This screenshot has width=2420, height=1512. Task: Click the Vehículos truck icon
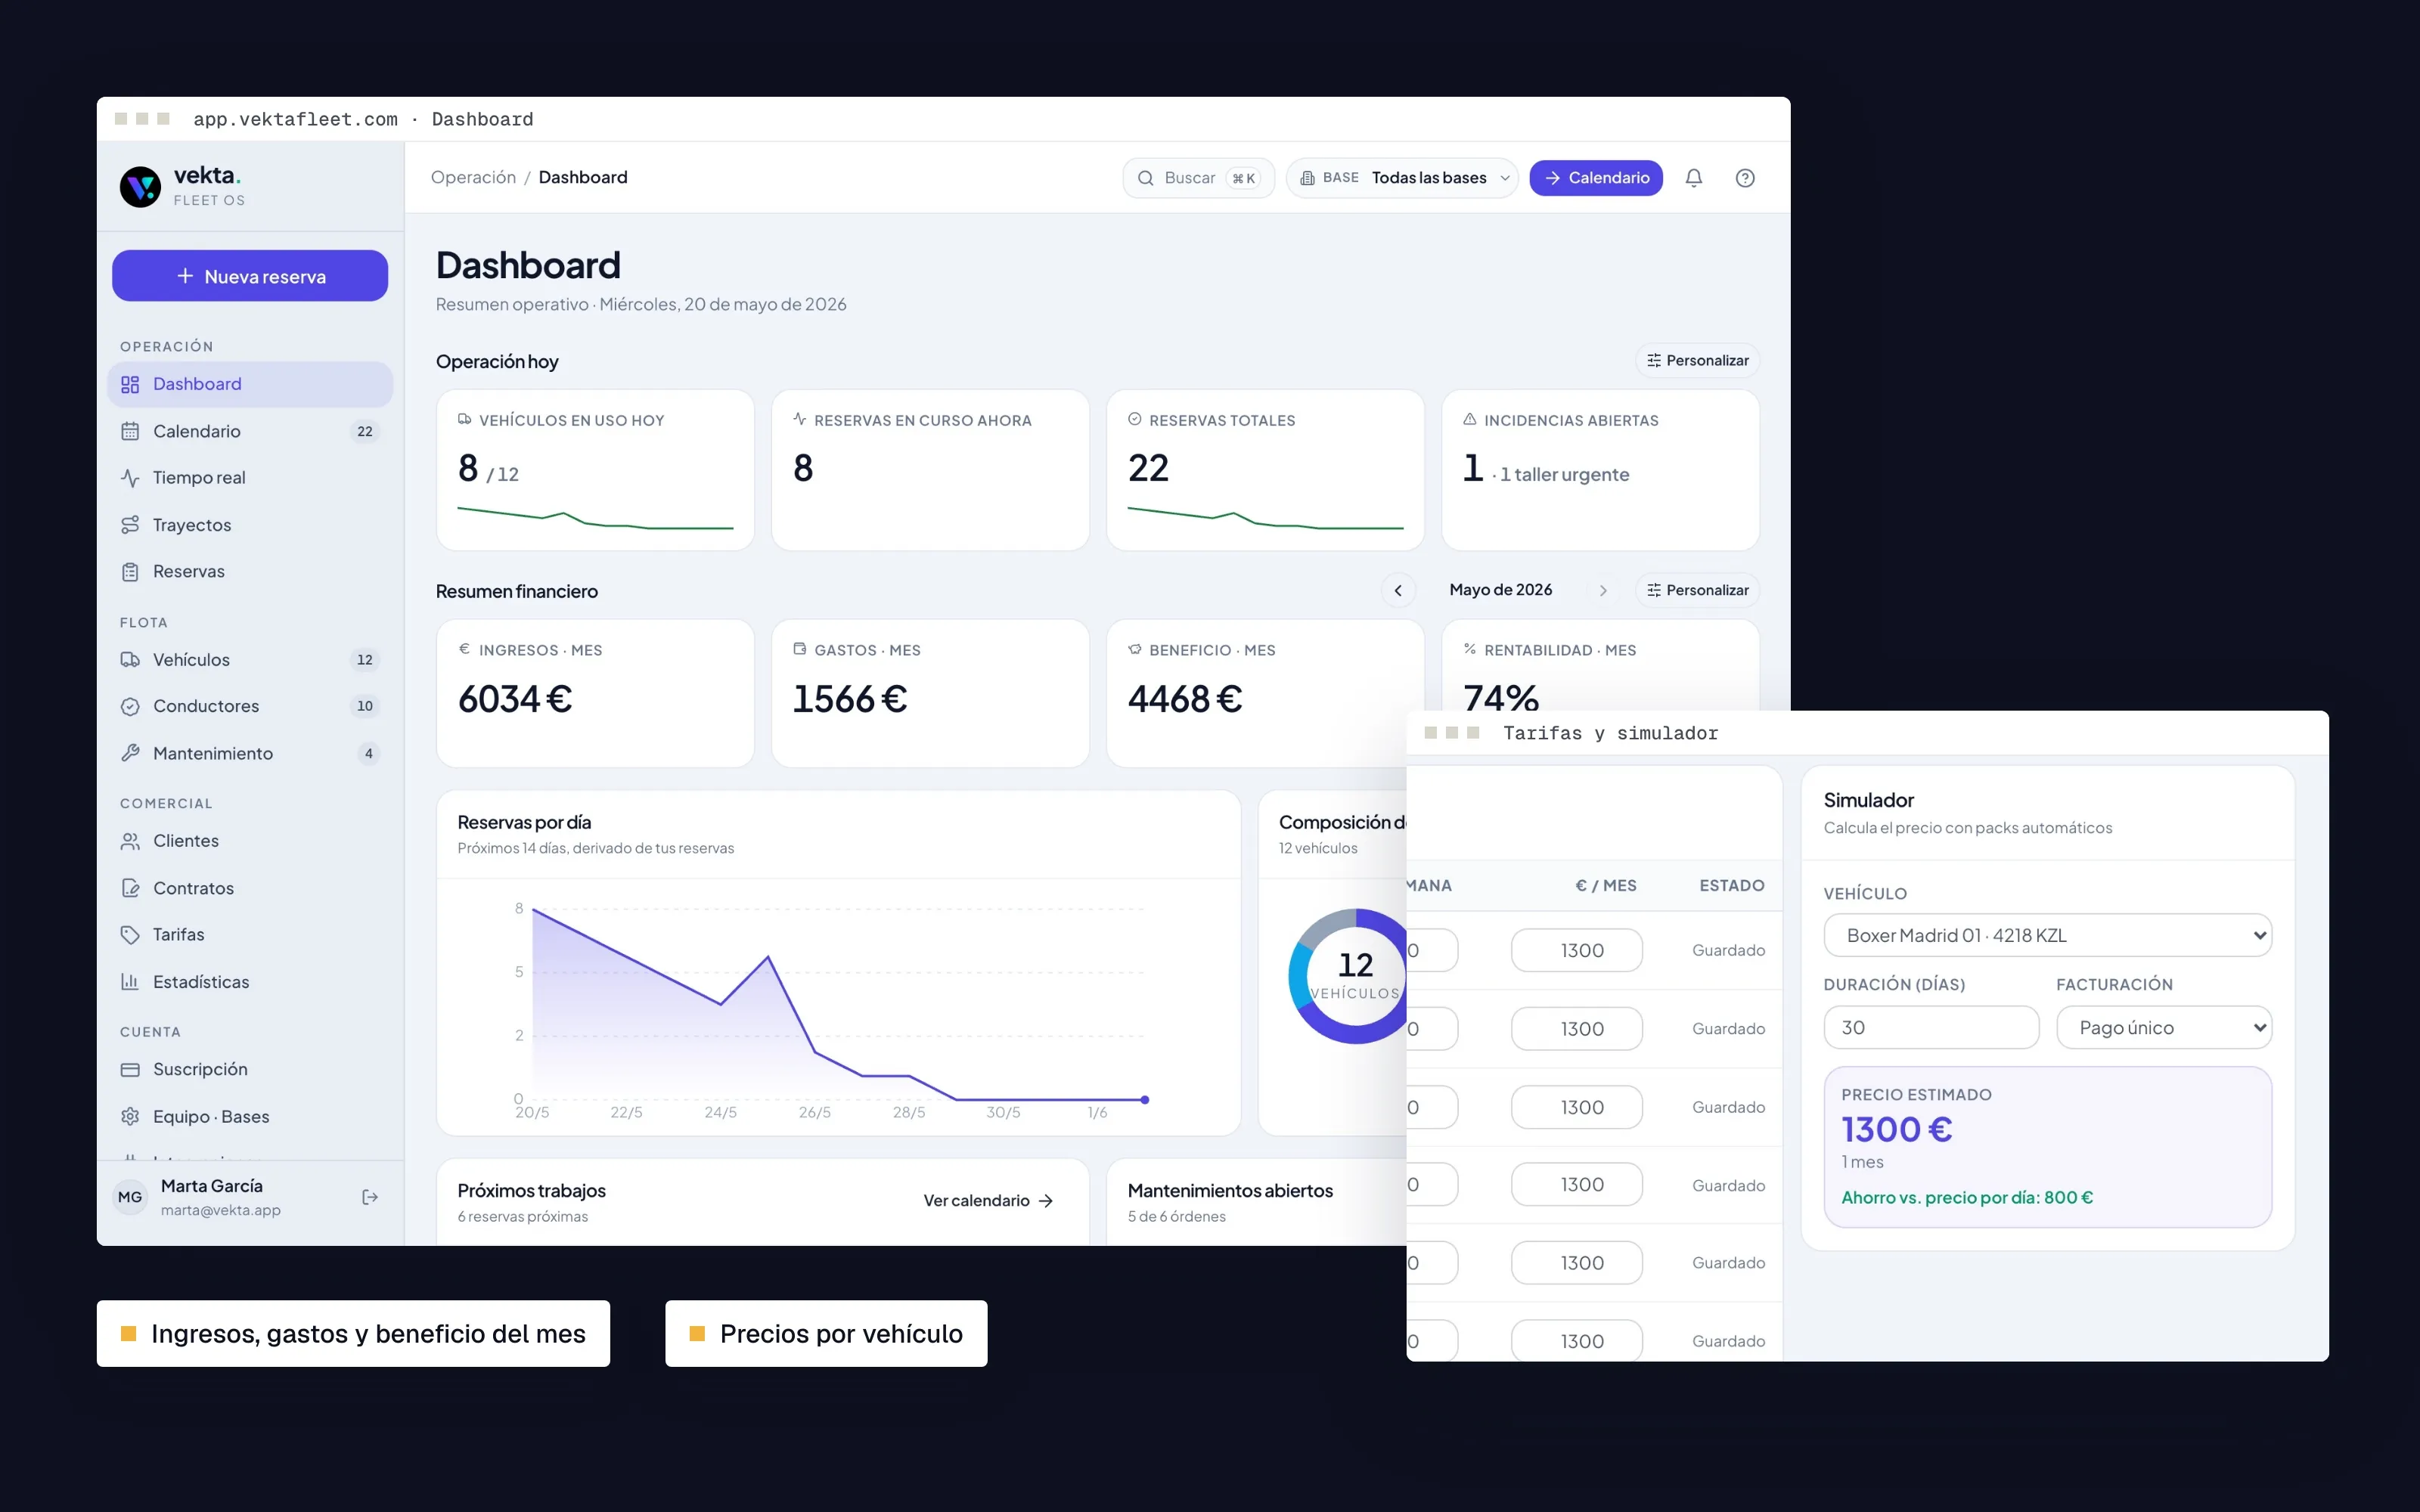click(x=130, y=660)
